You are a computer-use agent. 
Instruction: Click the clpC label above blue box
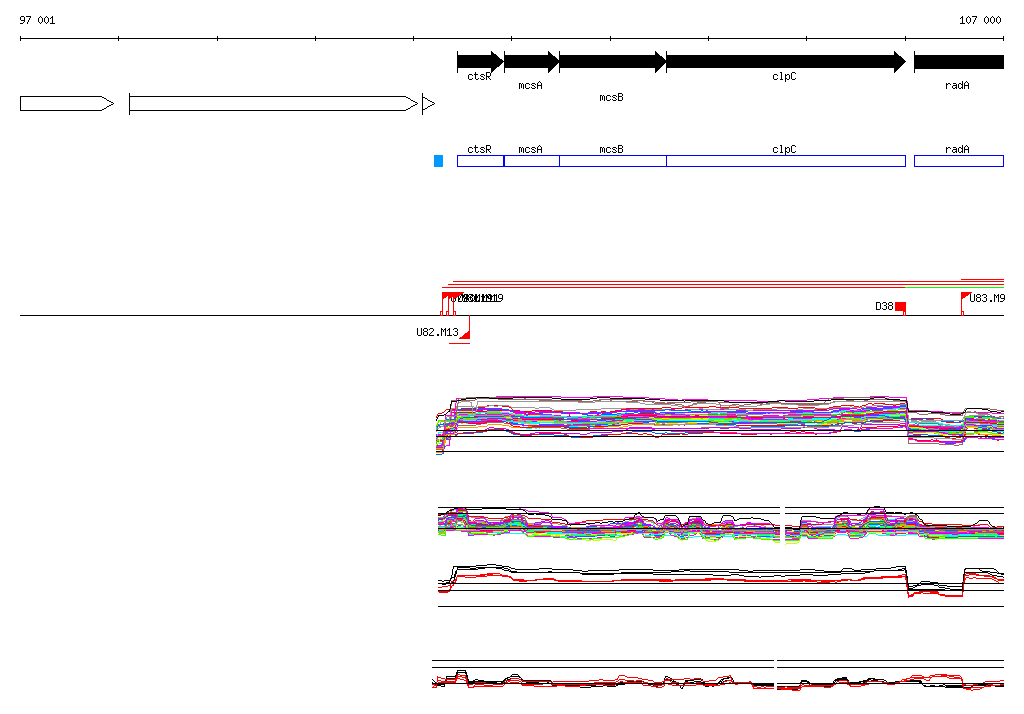[x=784, y=150]
